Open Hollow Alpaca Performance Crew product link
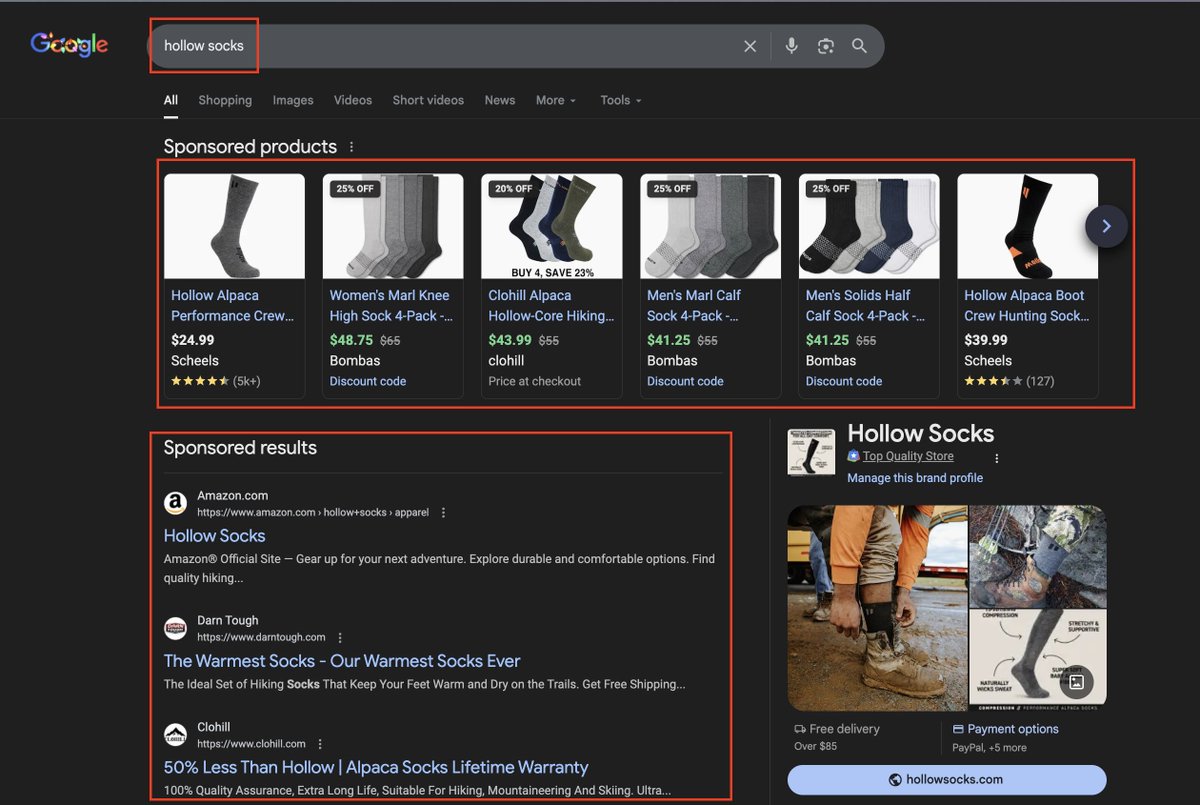 coord(232,305)
